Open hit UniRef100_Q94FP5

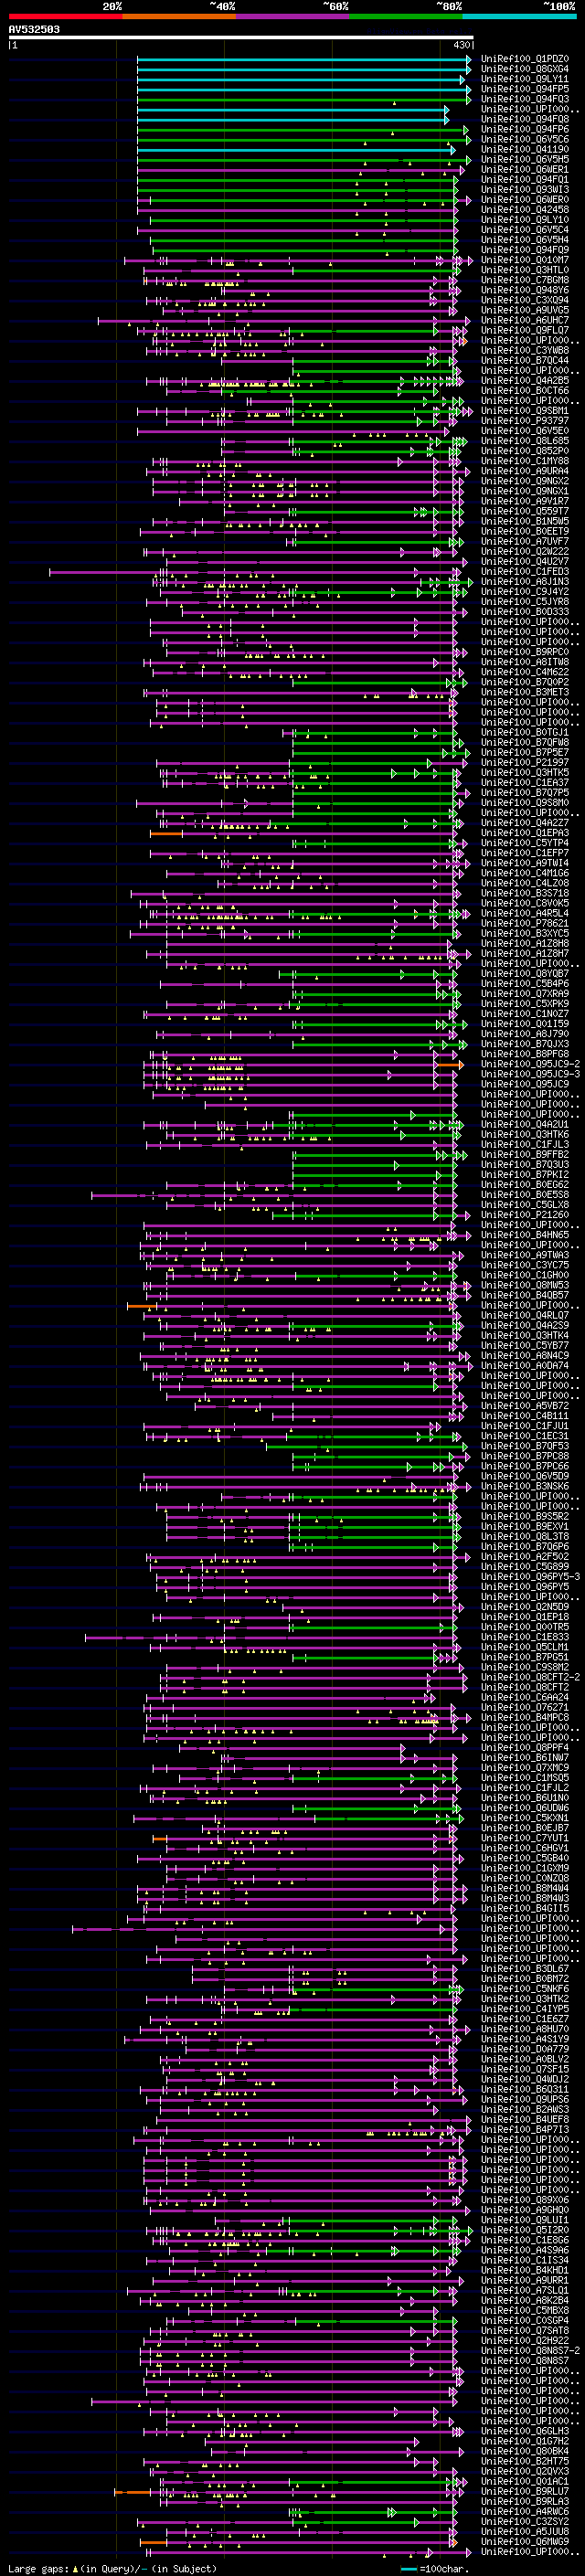[525, 89]
